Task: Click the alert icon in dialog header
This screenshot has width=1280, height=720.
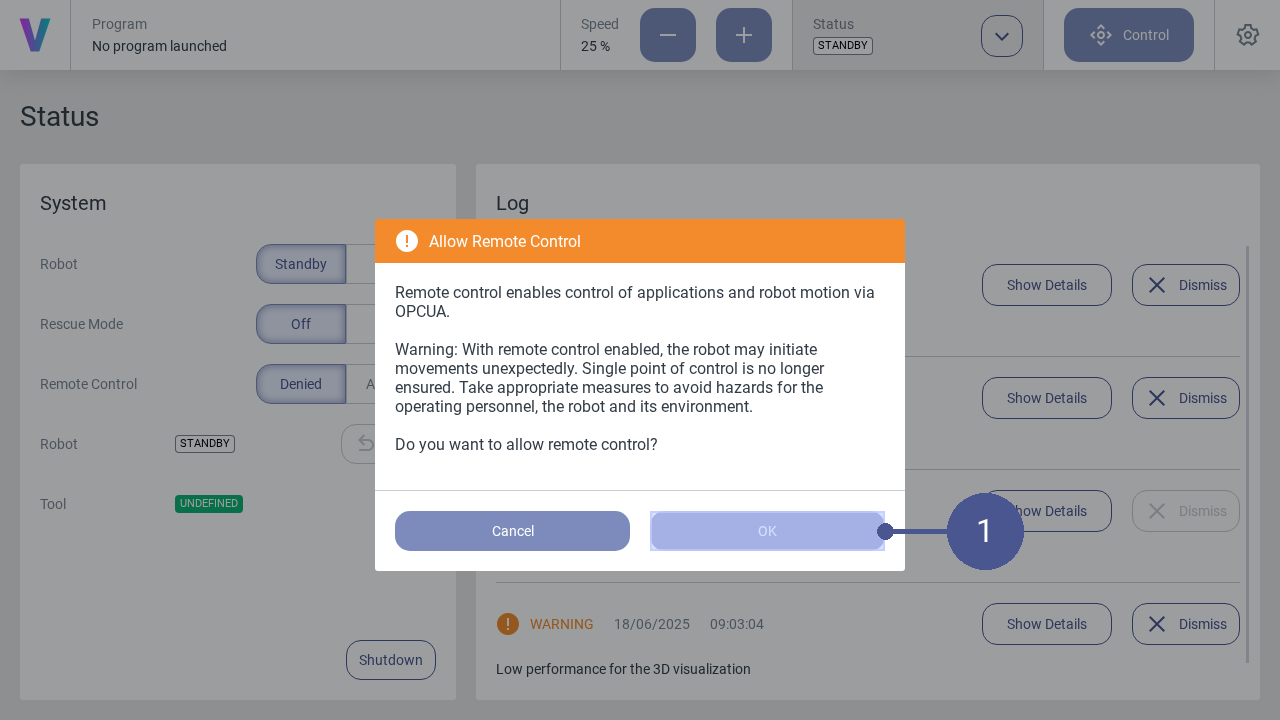Action: pos(407,241)
